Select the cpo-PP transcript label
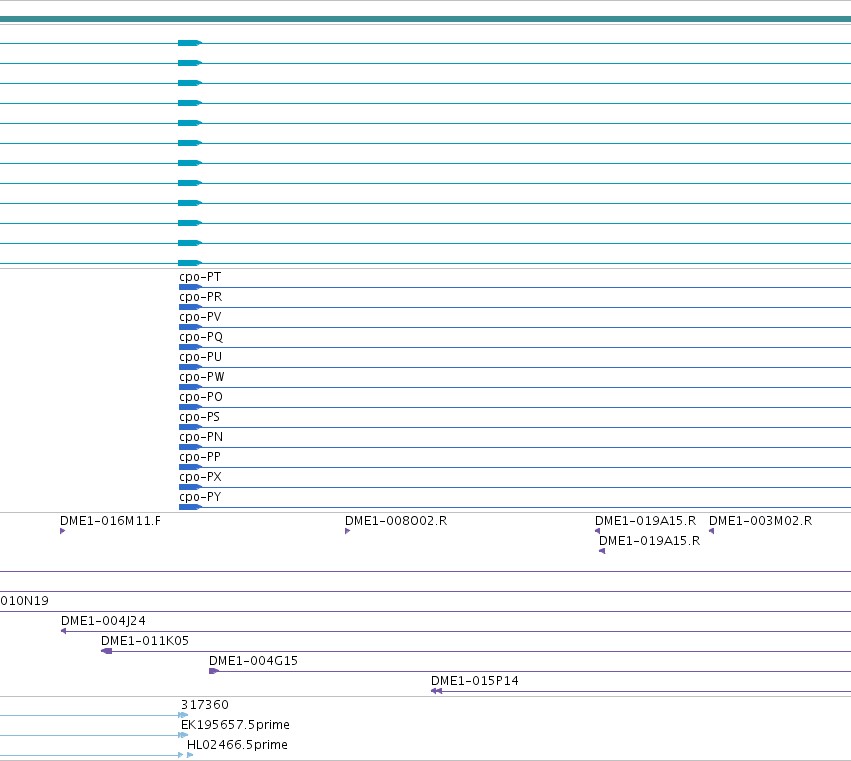This screenshot has width=851, height=761. 200,457
